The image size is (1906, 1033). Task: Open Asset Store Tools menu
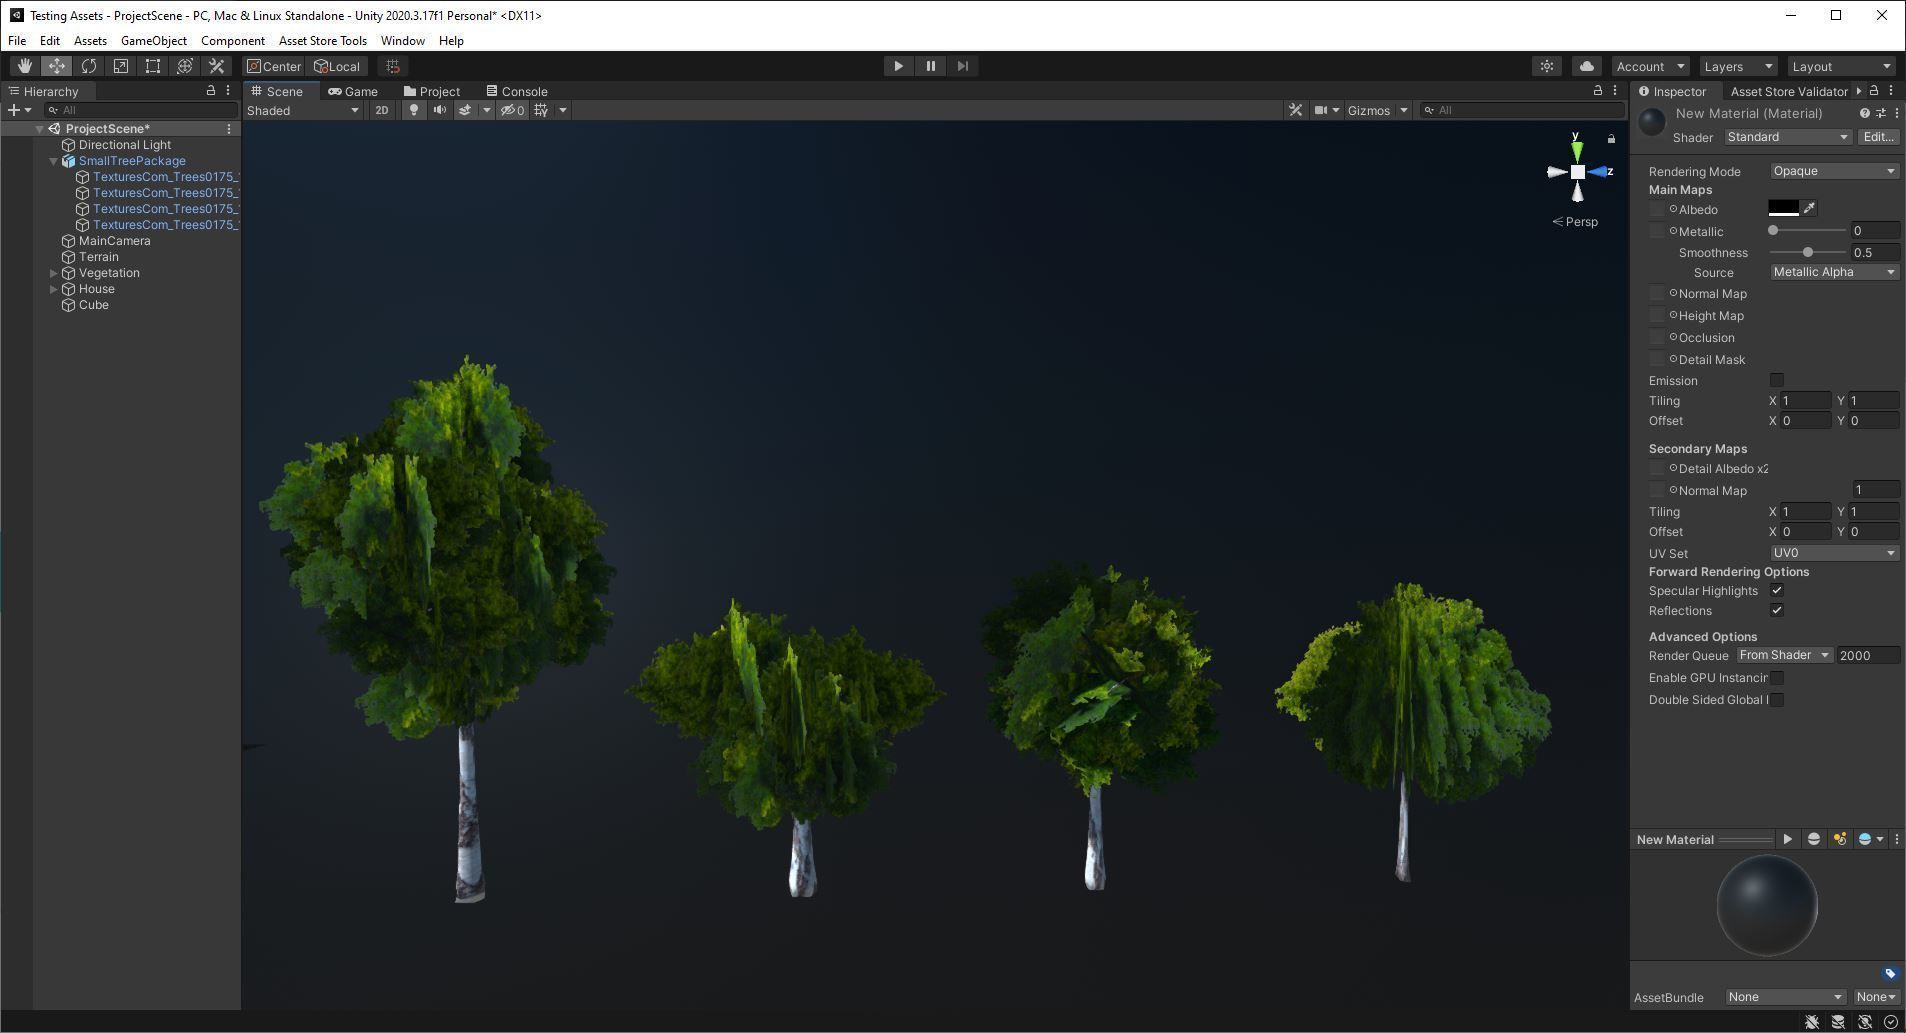(323, 41)
